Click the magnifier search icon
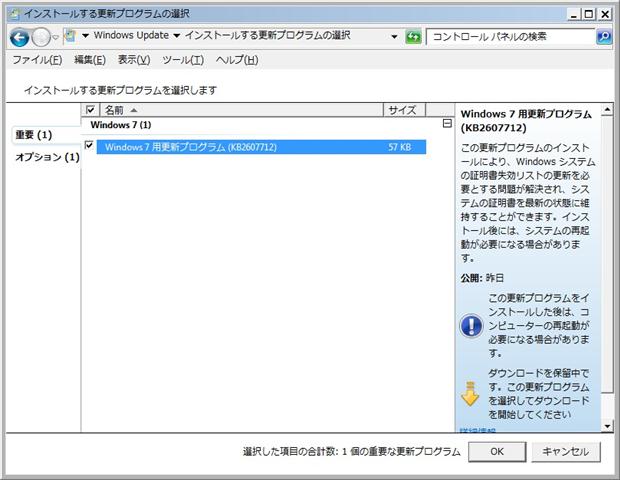This screenshot has height=480, width=620. 604,37
